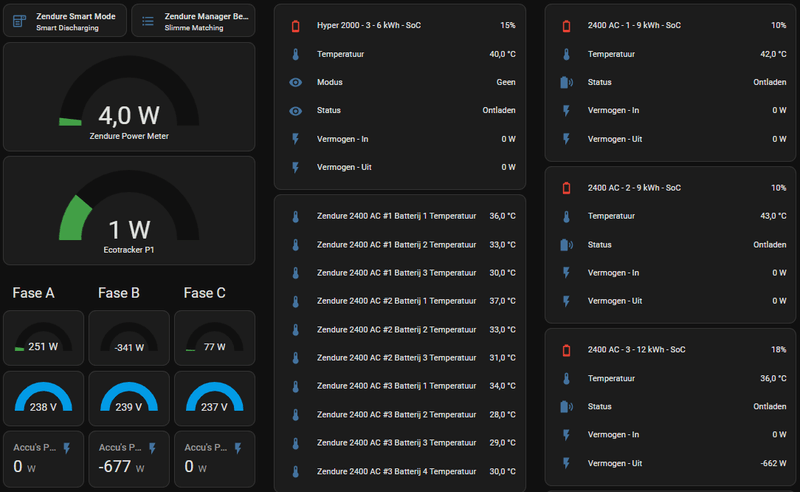Click the thermometer icon for 2400 AC - 3 Temperatuur

567,378
